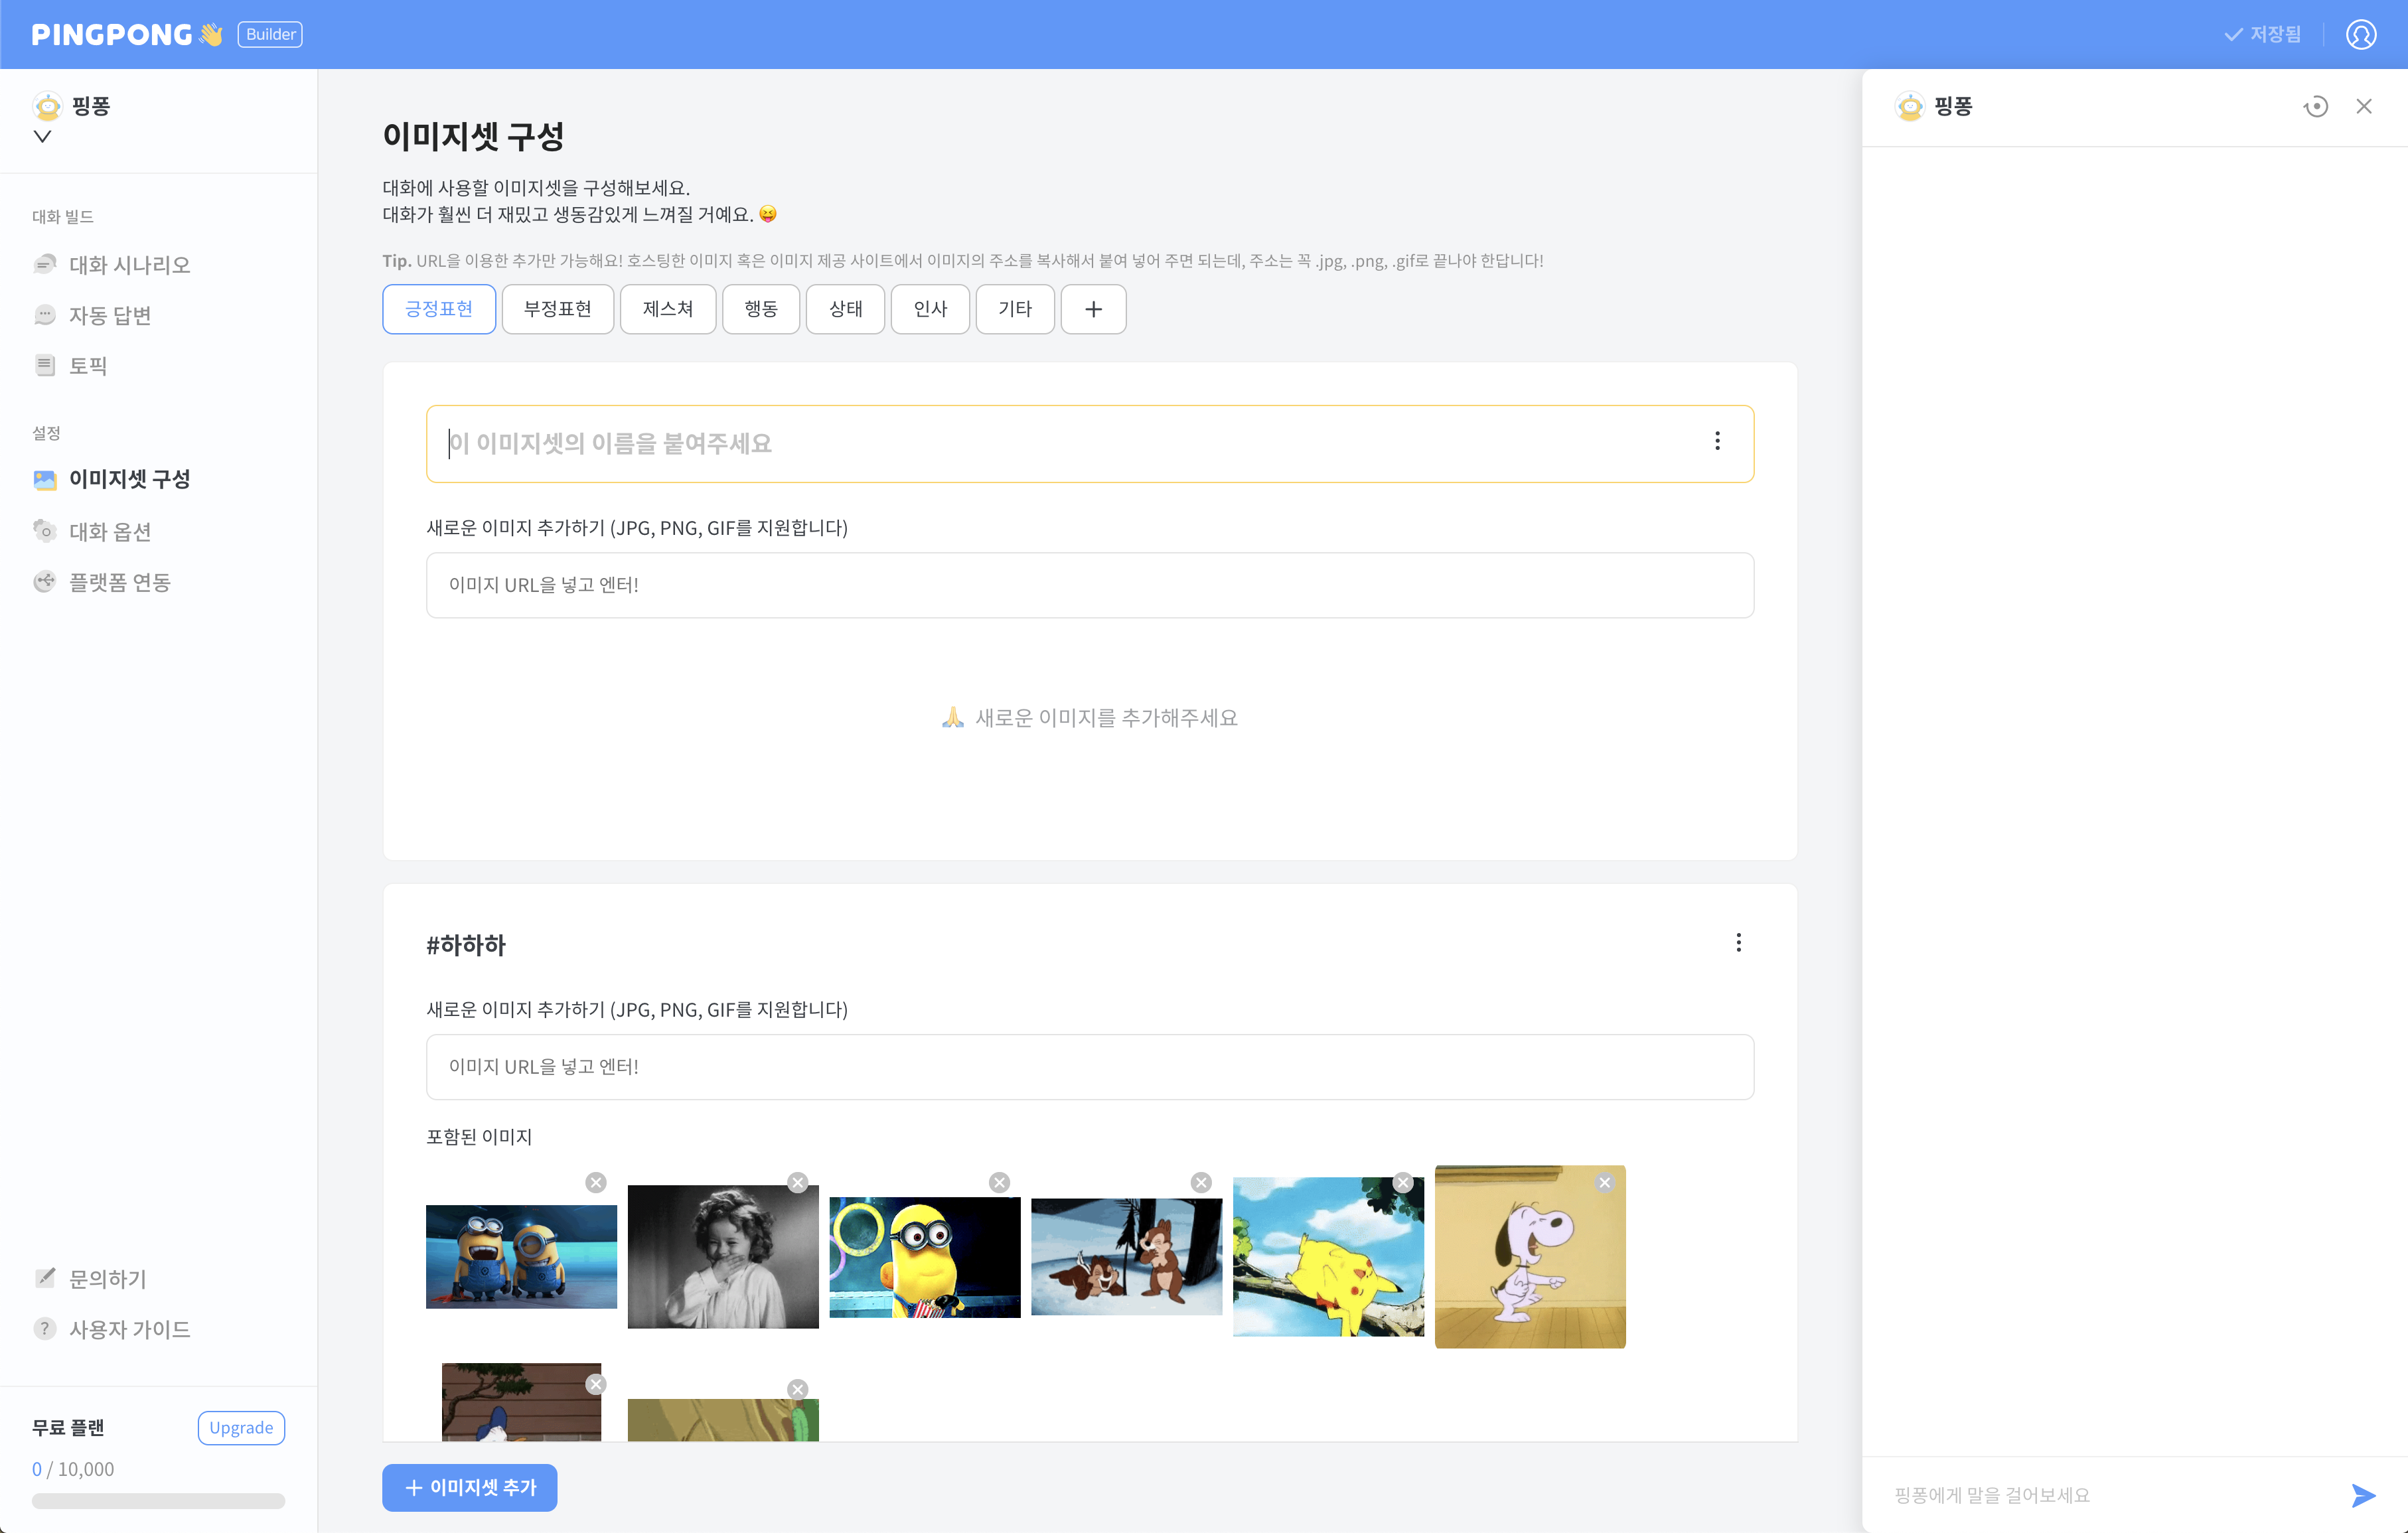Image resolution: width=2408 pixels, height=1533 pixels.
Task: Switch to the 상태 tab
Action: pyautogui.click(x=845, y=309)
